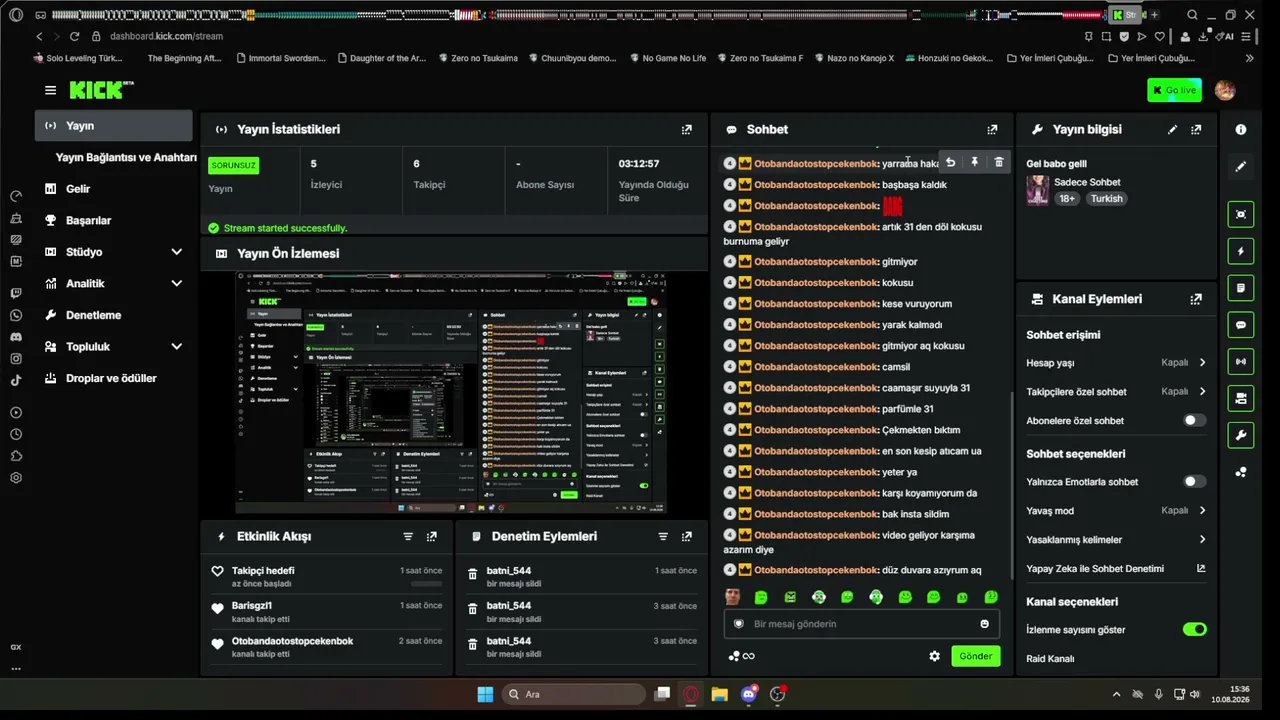
Task: Open Yapay Zeka ile Sohbet Denetimi link
Action: (1116, 568)
